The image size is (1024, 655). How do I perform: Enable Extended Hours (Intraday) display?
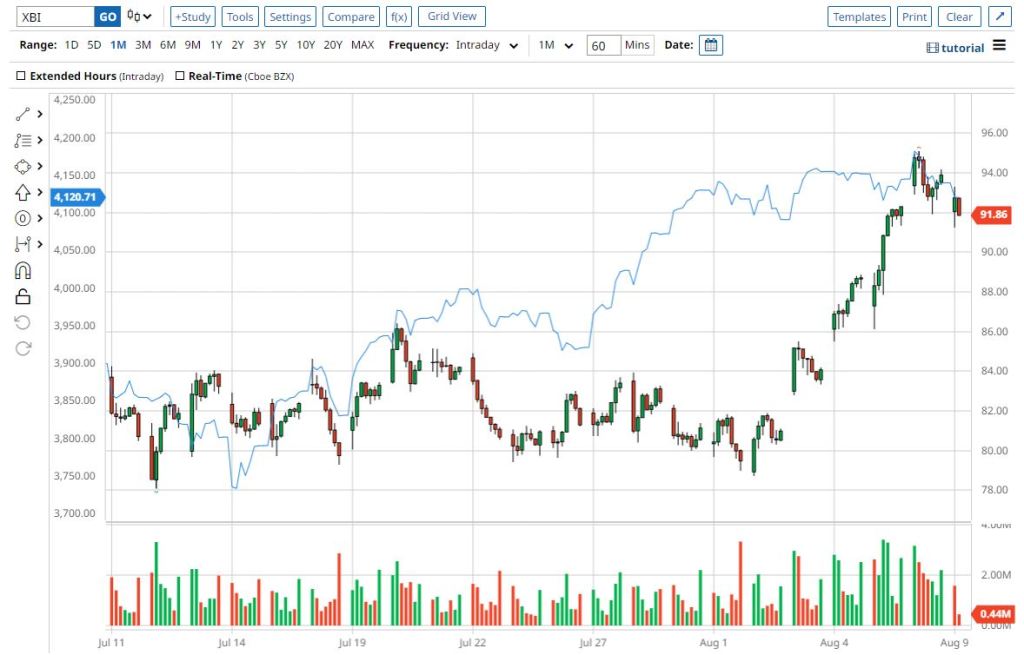(x=21, y=75)
